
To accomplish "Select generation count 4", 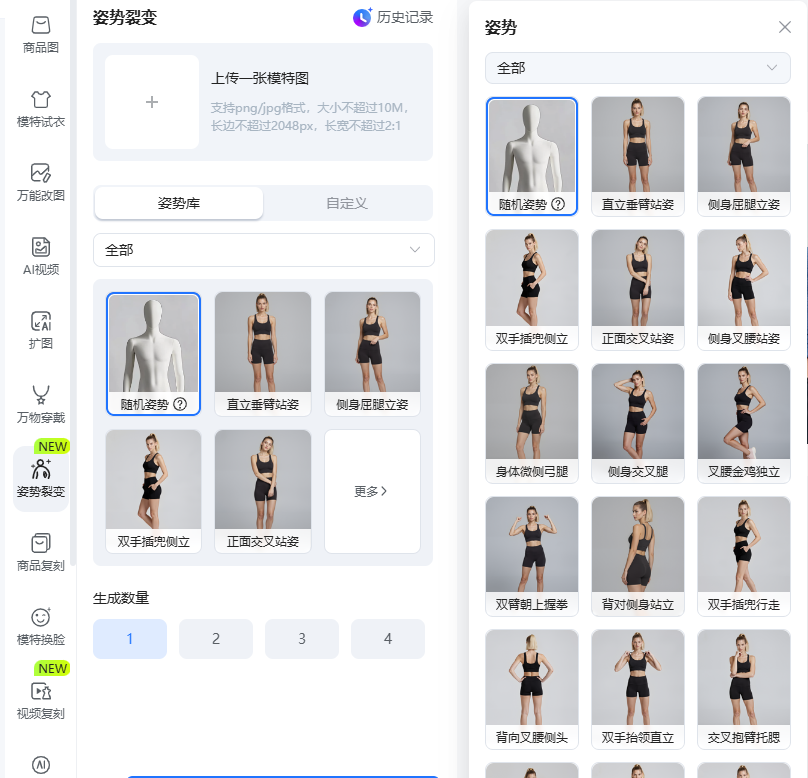I will (x=388, y=639).
